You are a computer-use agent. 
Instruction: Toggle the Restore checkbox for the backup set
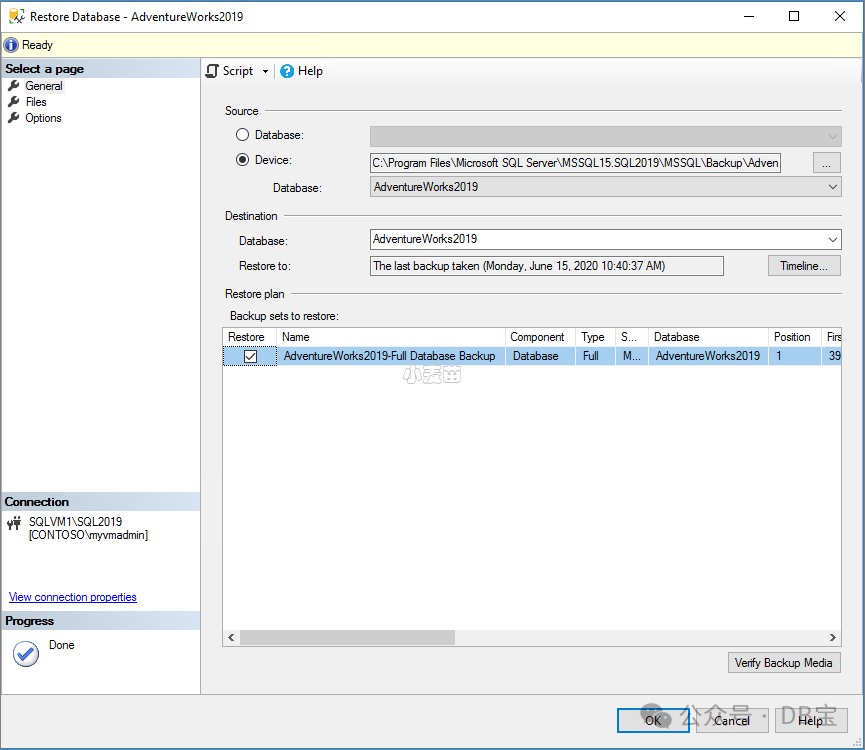coord(250,356)
